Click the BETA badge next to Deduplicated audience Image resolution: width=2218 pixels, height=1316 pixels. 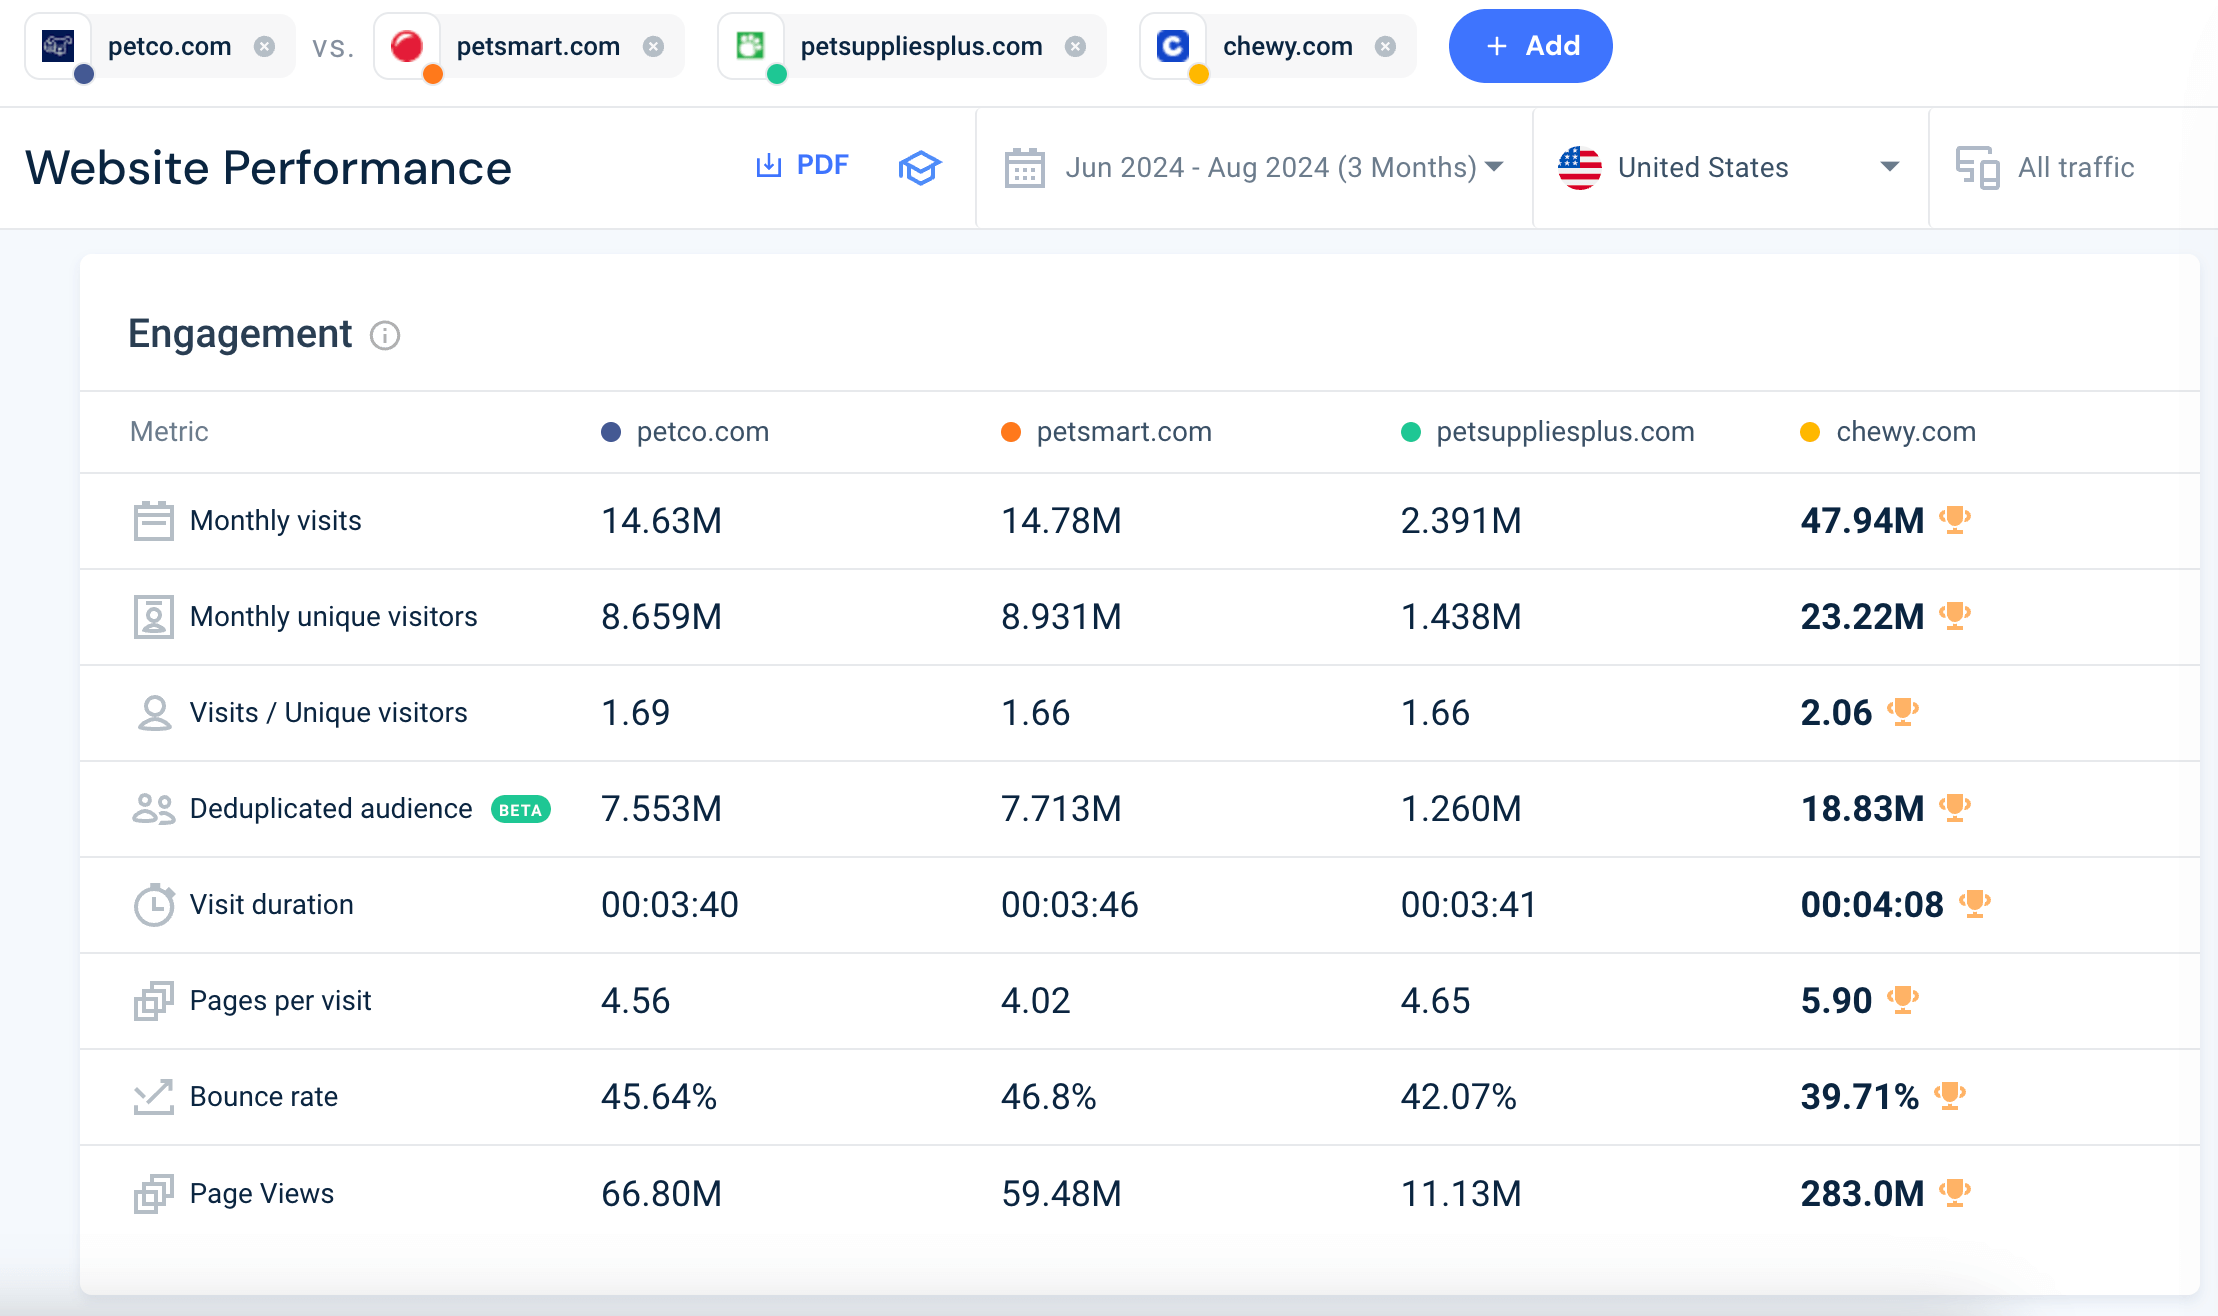point(520,808)
